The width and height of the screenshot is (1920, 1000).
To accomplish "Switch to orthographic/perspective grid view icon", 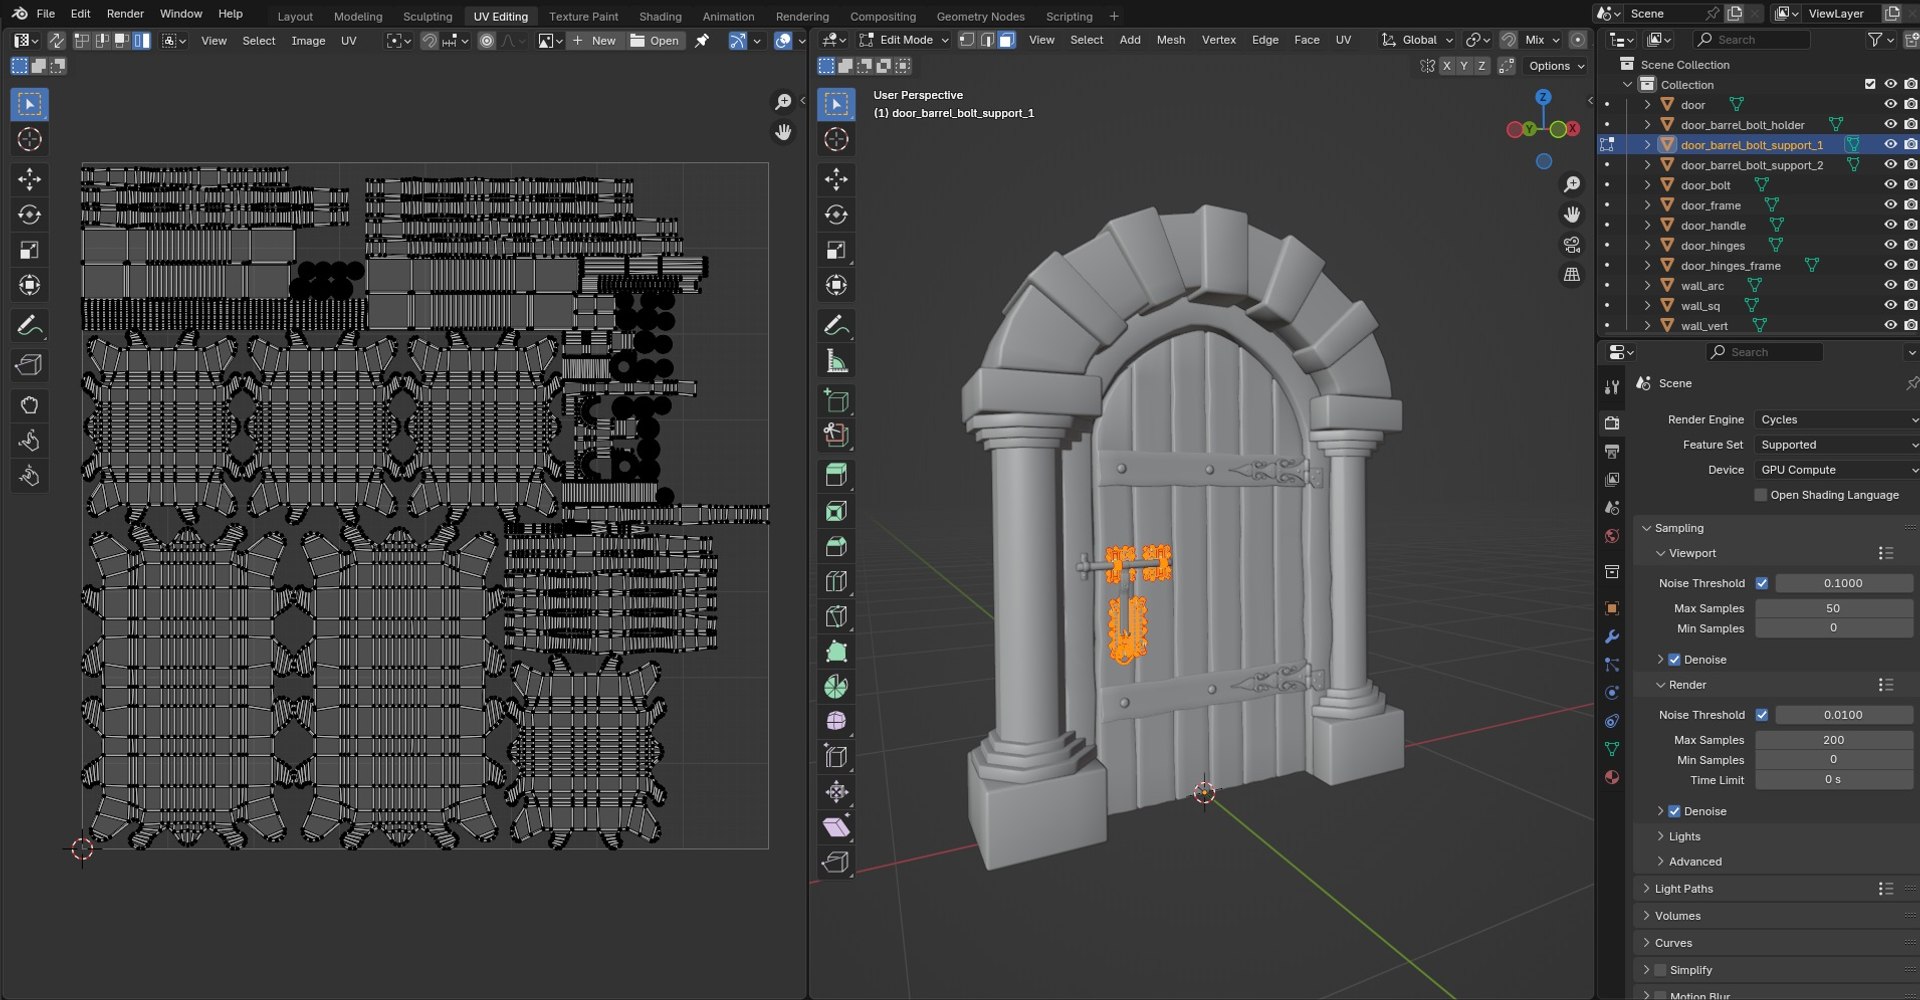I will tap(1572, 274).
